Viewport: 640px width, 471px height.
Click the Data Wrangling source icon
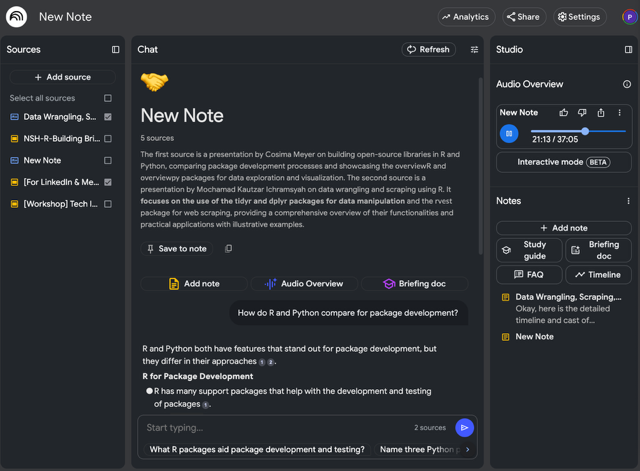[x=14, y=117]
